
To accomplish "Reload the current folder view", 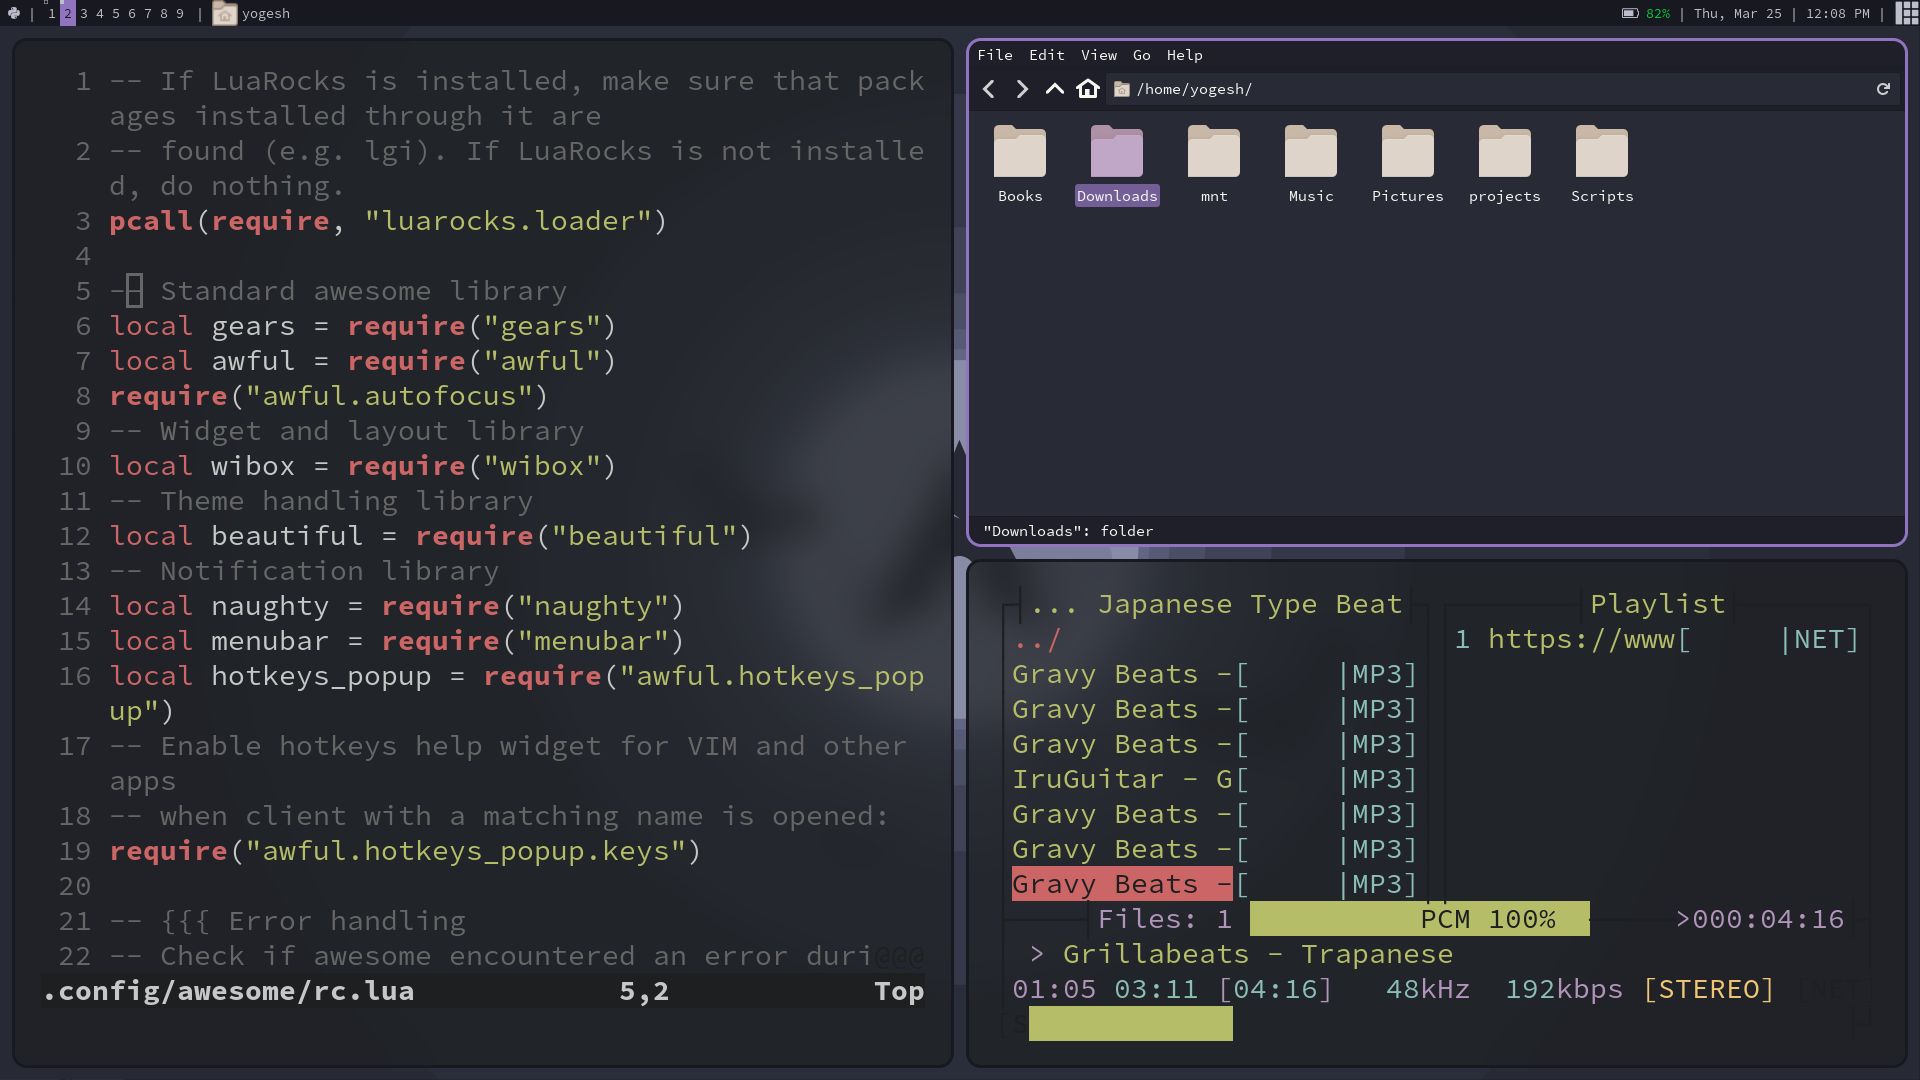I will pos(1884,89).
